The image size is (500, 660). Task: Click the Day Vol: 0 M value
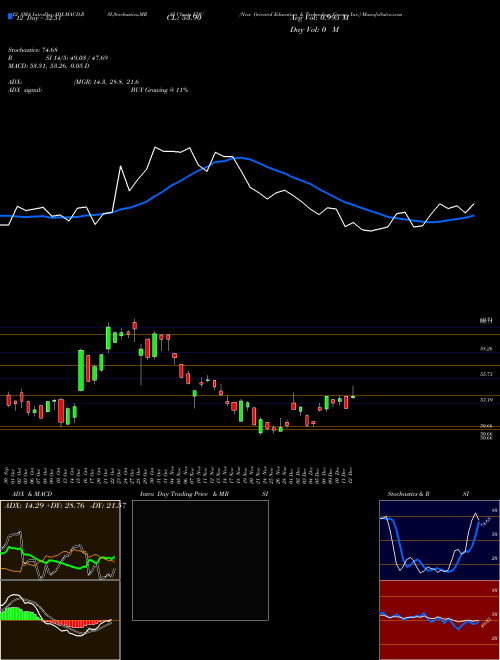tap(314, 29)
